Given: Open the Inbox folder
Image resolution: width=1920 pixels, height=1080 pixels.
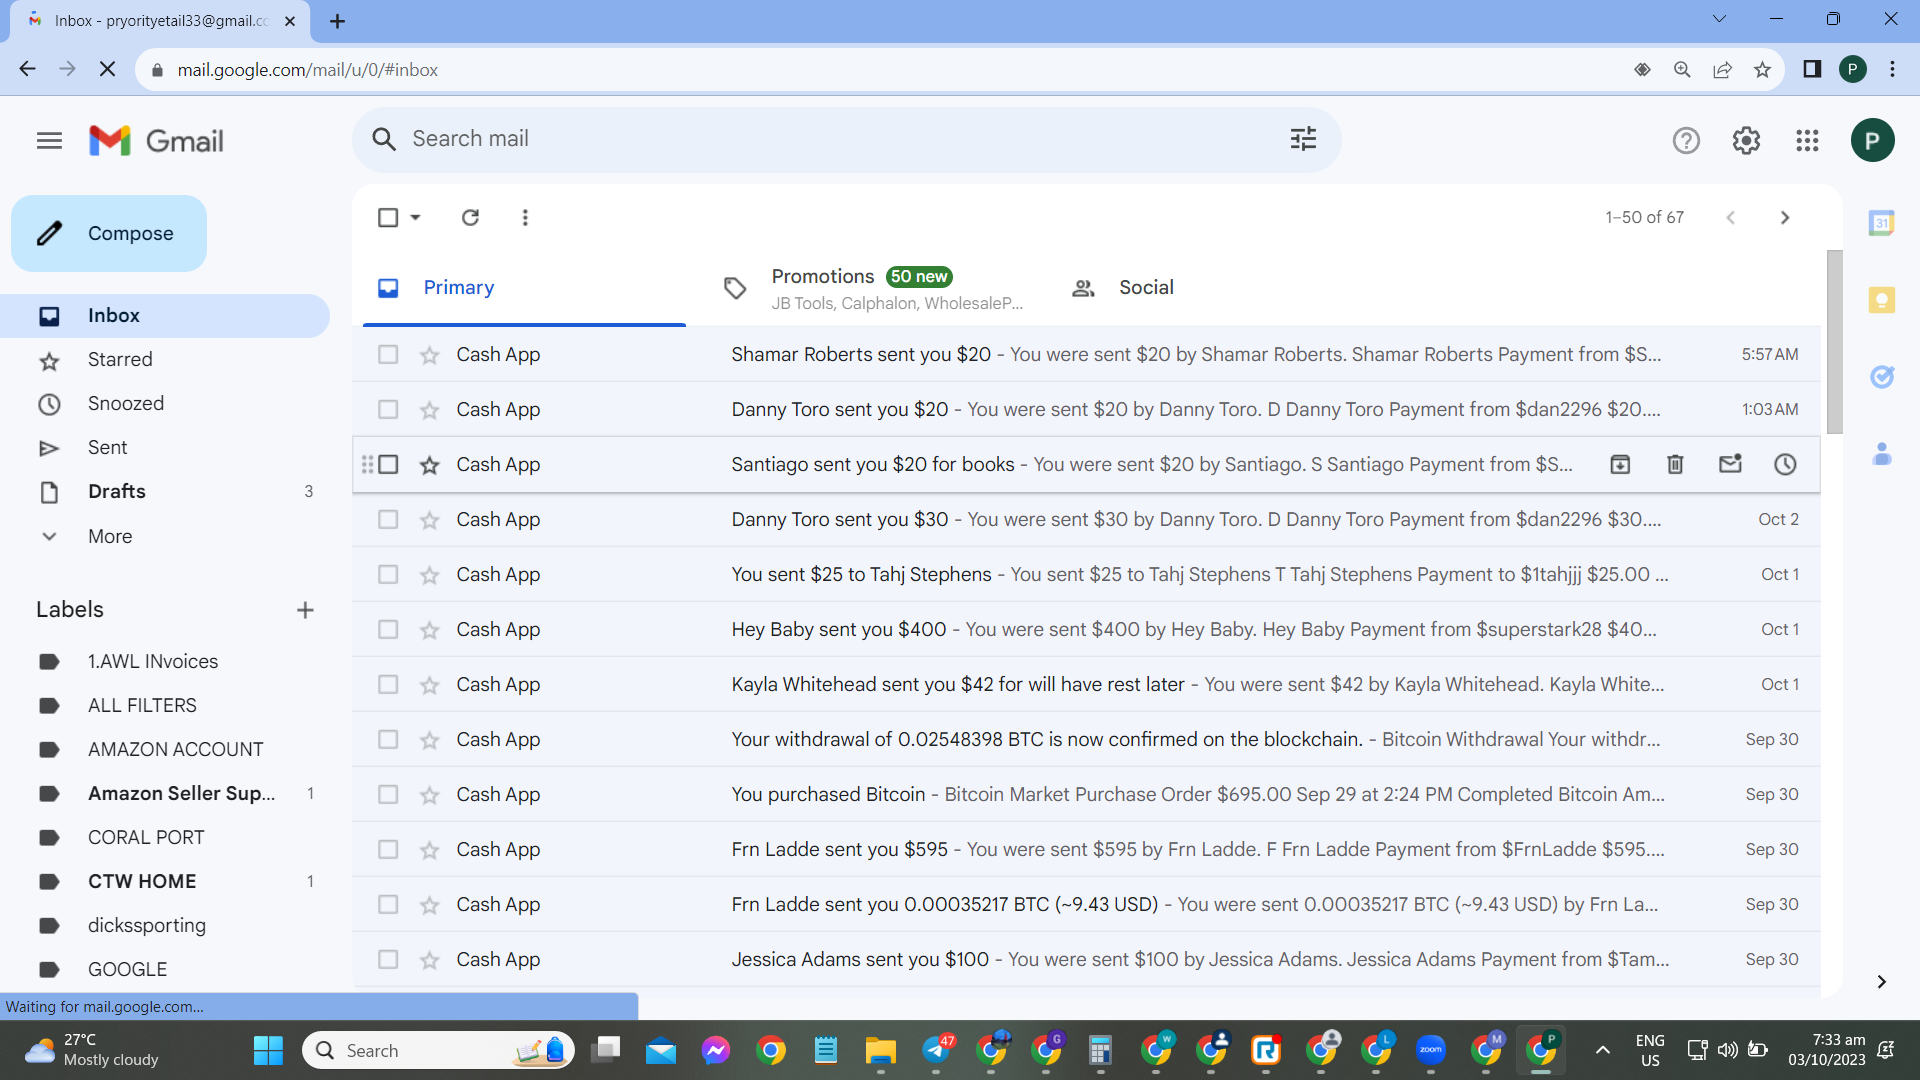Looking at the screenshot, I should coord(165,316).
